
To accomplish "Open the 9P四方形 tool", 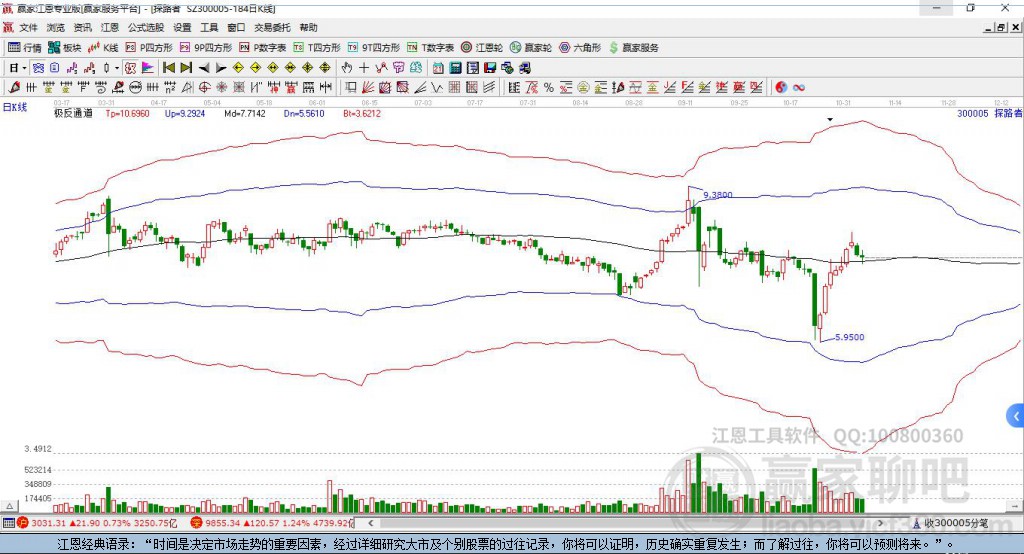I will click(x=206, y=48).
